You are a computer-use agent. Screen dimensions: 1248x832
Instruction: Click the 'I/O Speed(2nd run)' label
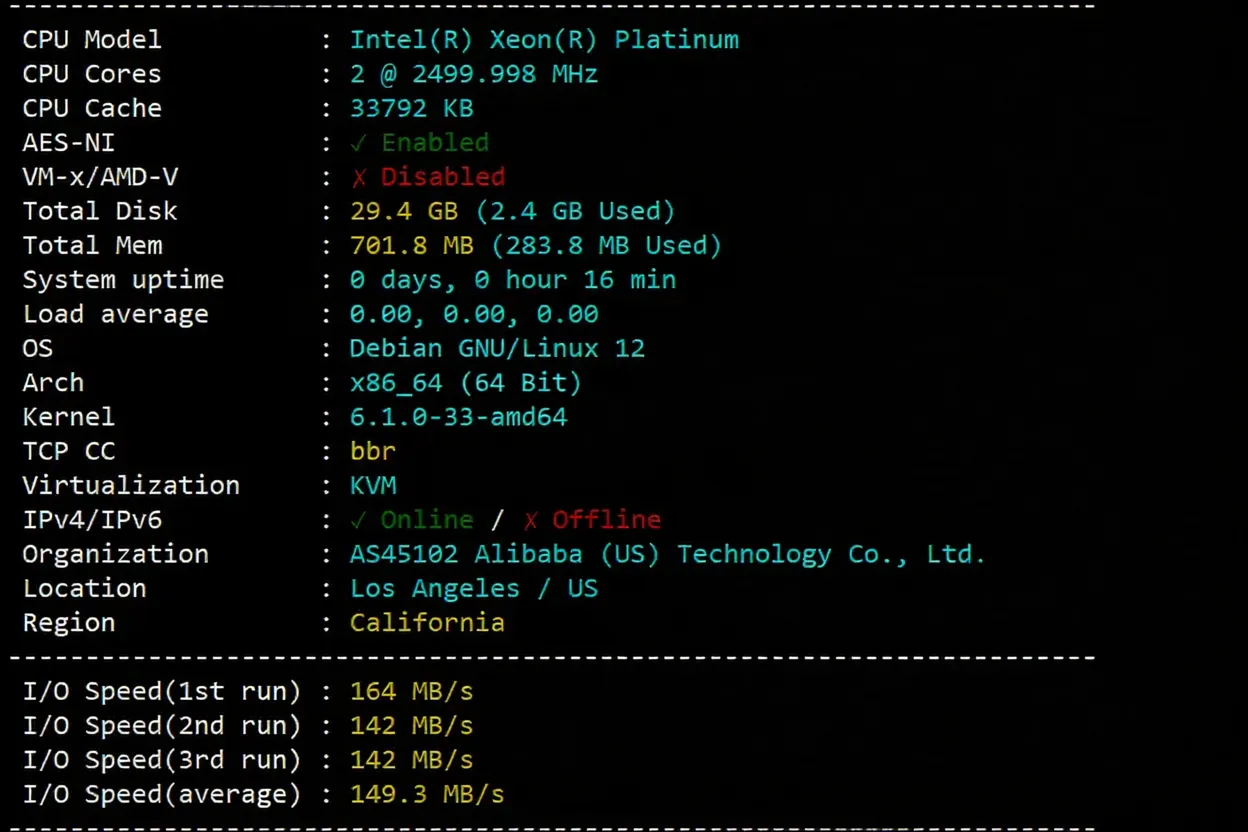point(162,725)
